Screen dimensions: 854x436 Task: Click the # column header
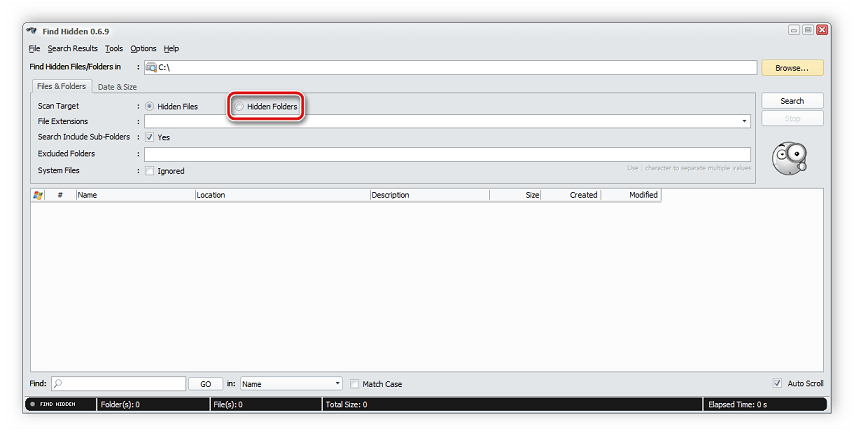[x=60, y=195]
